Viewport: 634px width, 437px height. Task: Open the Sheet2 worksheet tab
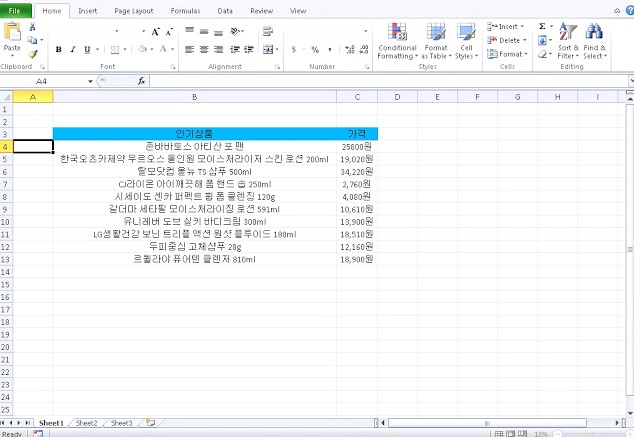[86, 423]
